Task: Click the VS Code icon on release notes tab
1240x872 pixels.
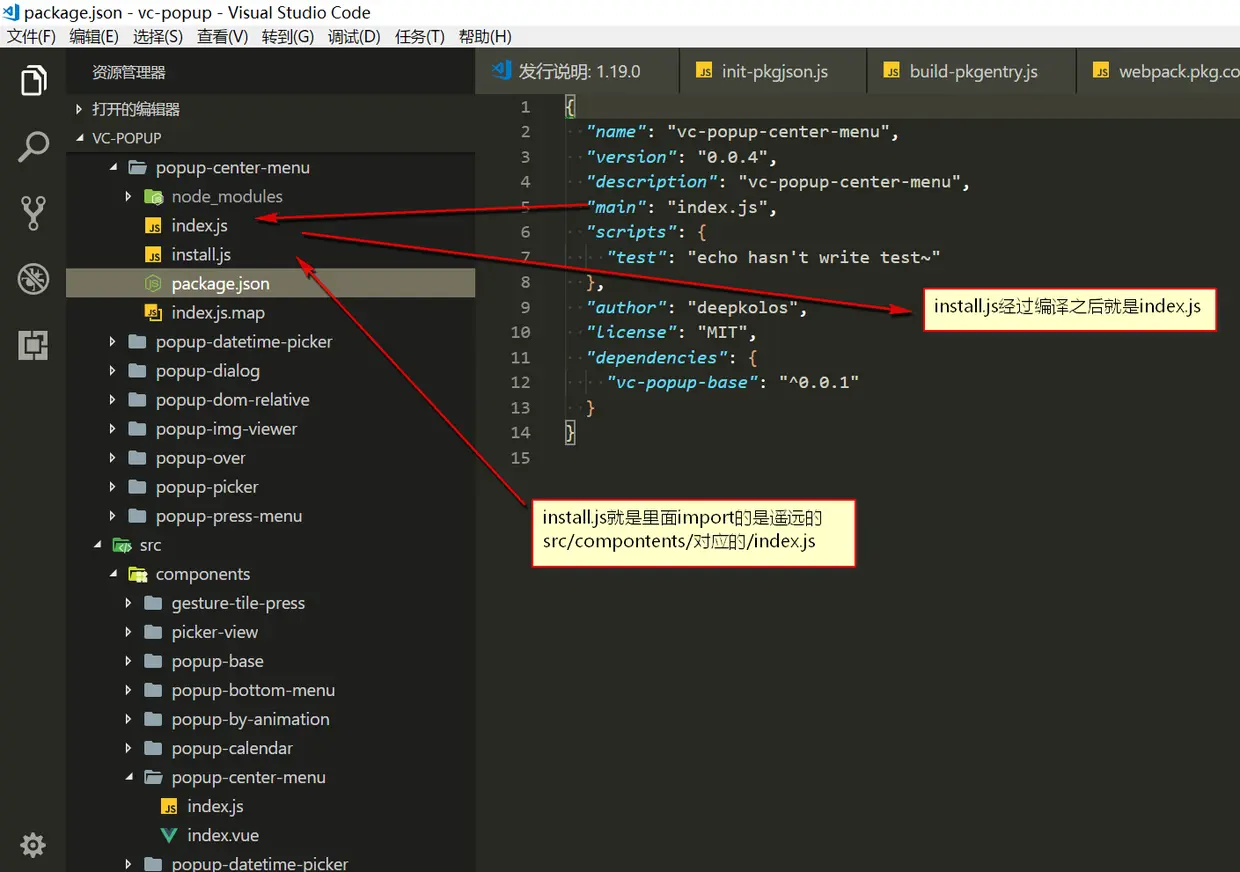Action: [x=501, y=71]
